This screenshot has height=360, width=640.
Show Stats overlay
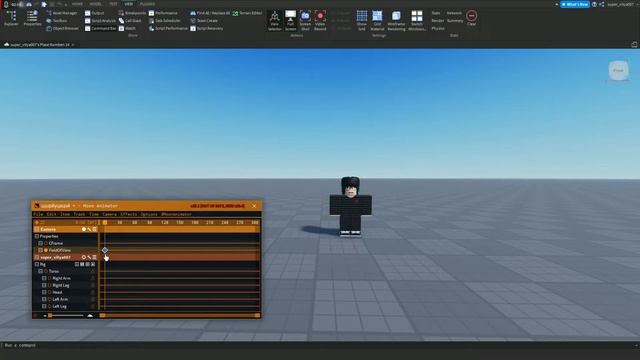[x=436, y=13]
